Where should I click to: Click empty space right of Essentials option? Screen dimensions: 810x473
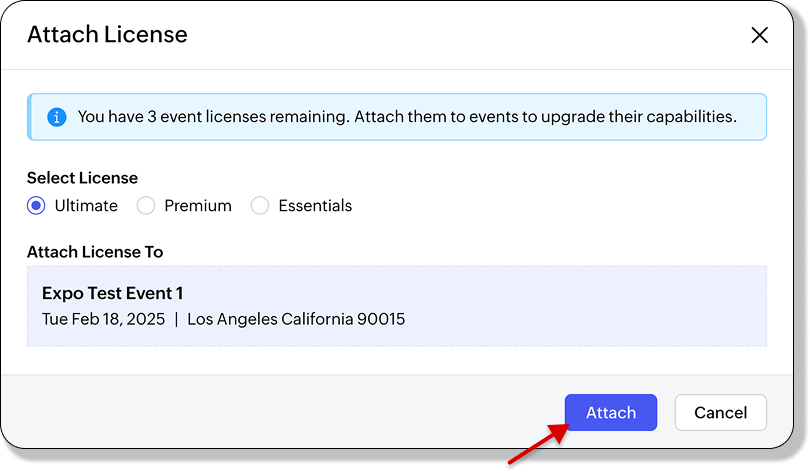[x=550, y=206]
